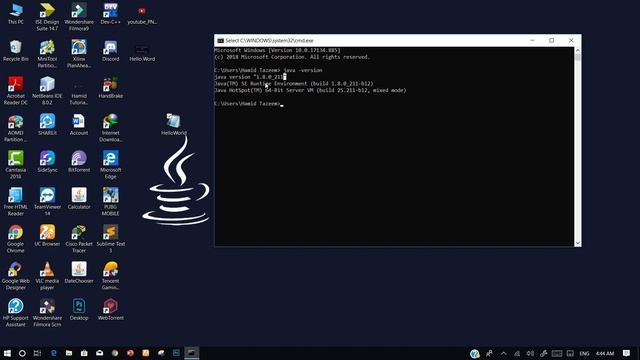Screen dimensions: 640x360
Task: Open cmd.exe title bar system icon
Action: (220, 40)
